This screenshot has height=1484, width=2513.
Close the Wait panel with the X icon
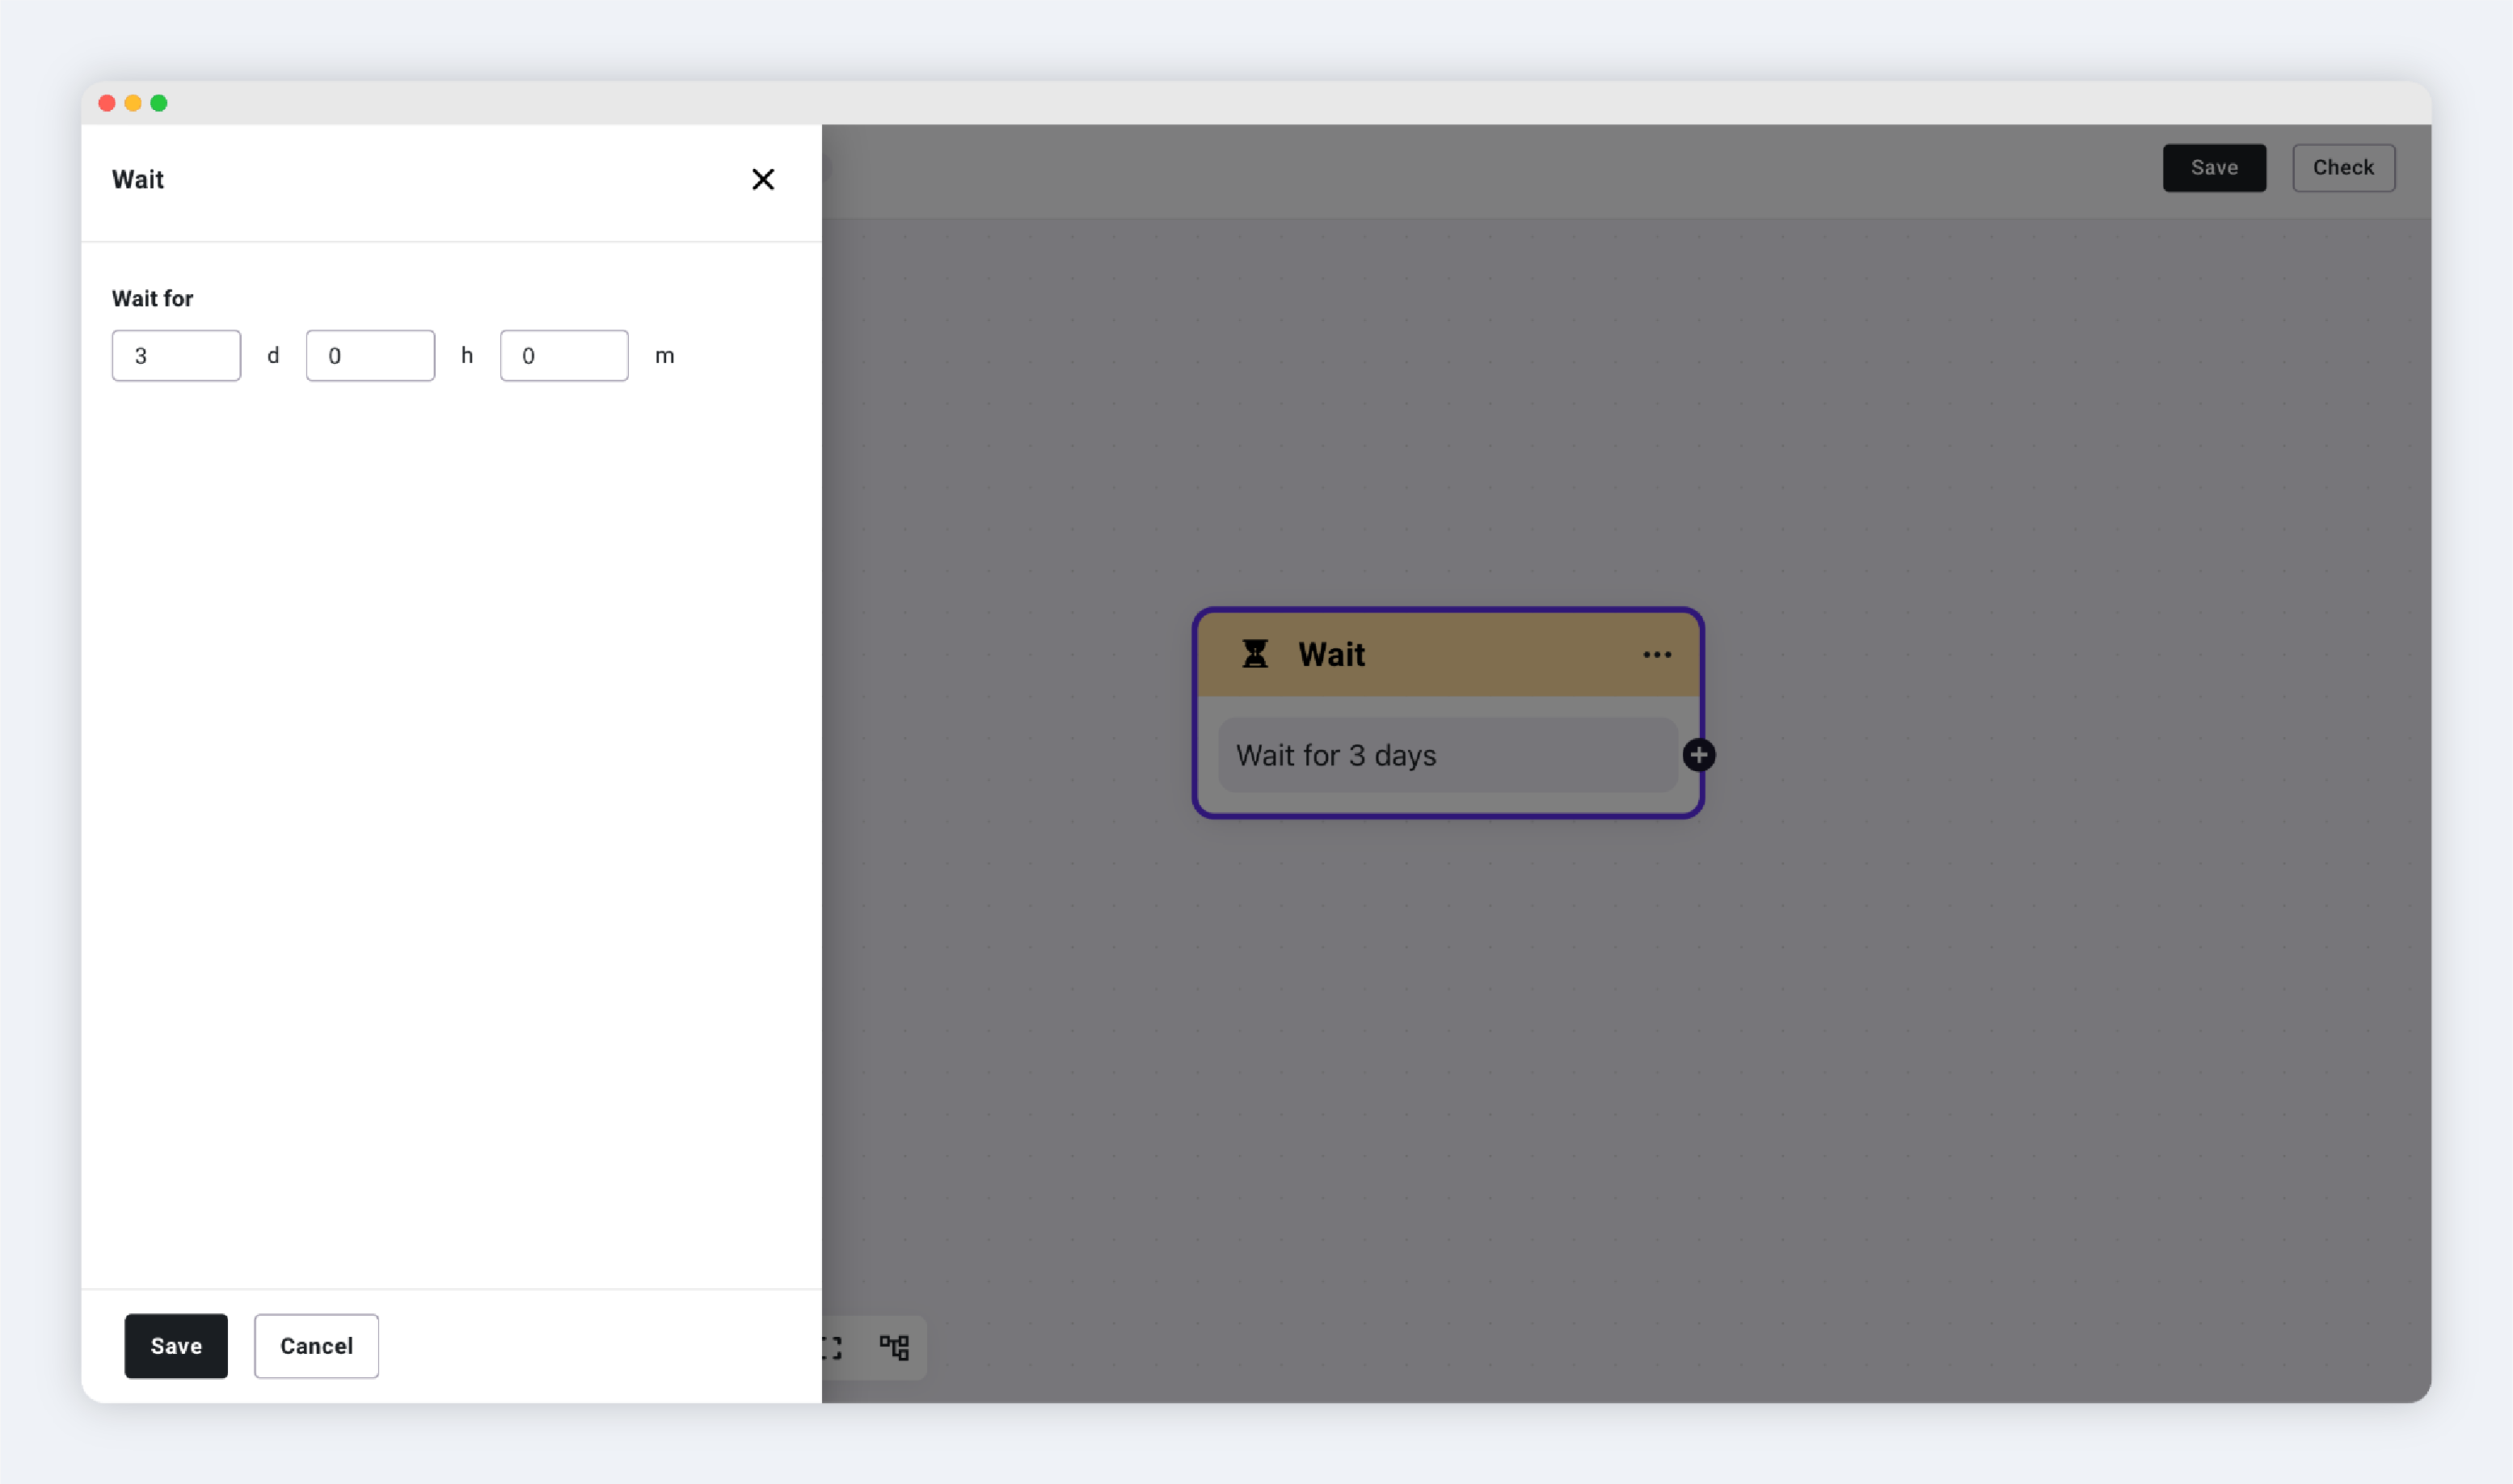coord(763,179)
